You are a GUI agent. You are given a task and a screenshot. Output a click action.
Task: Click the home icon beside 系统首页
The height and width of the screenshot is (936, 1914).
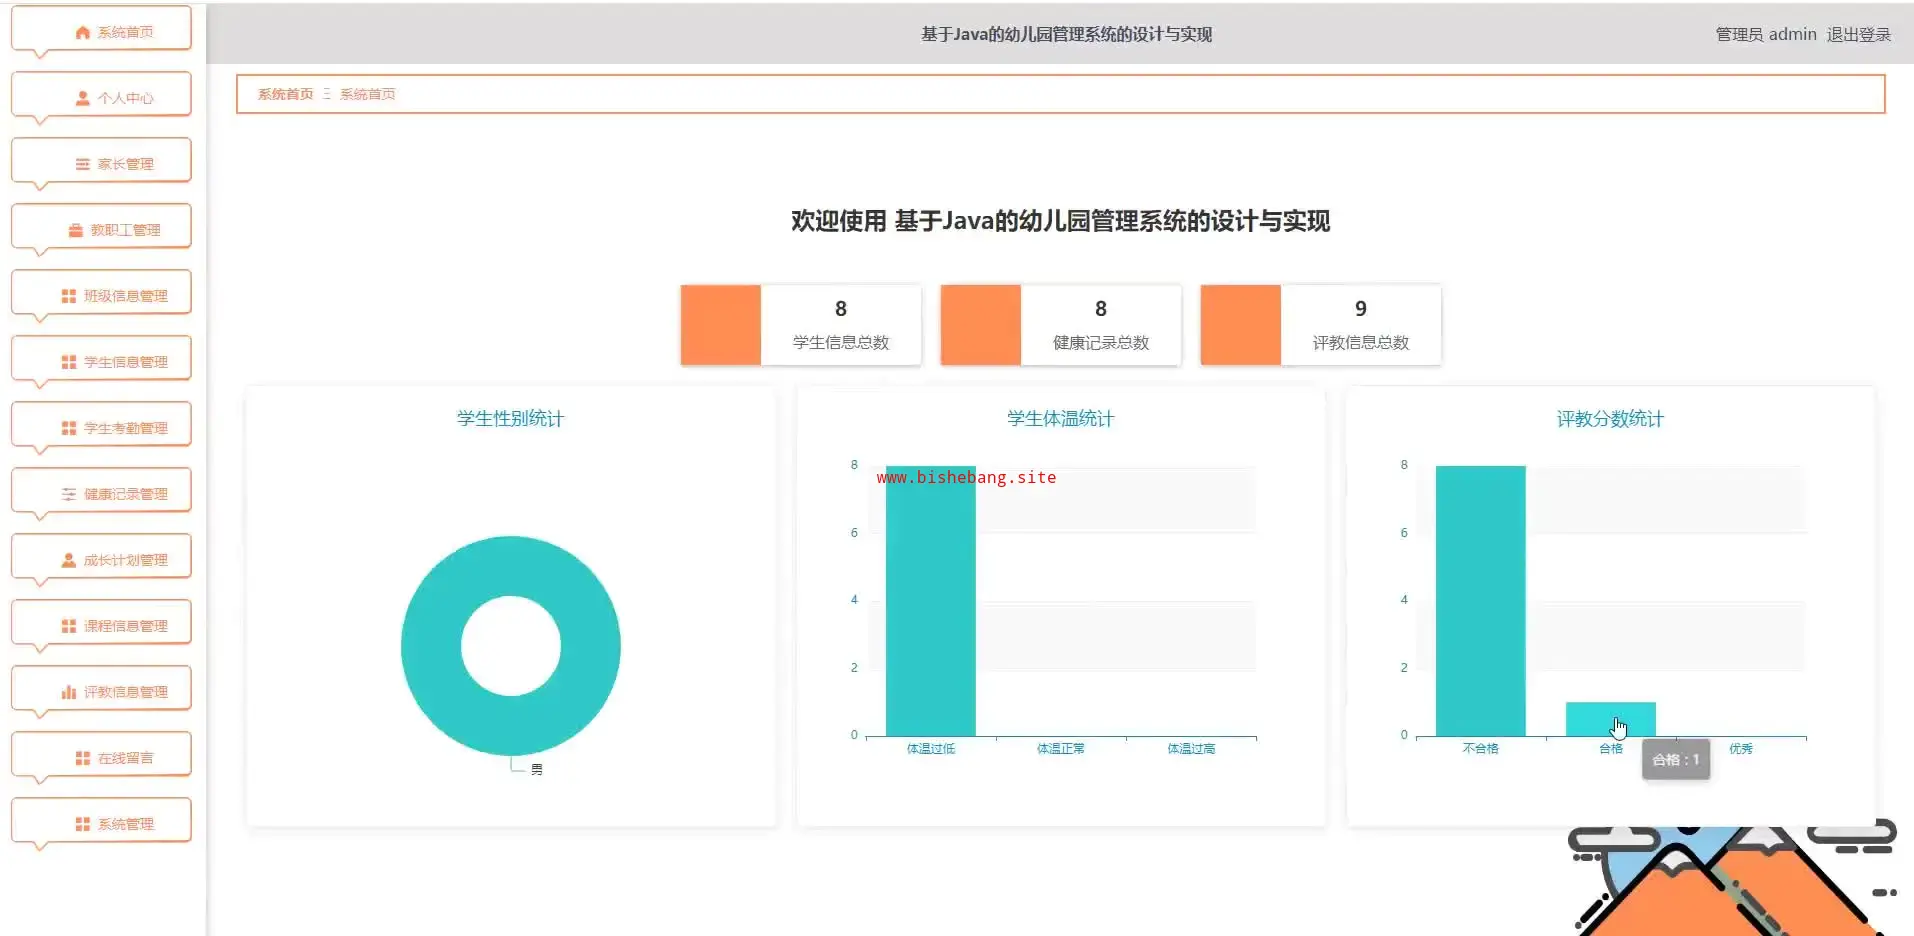83,33
